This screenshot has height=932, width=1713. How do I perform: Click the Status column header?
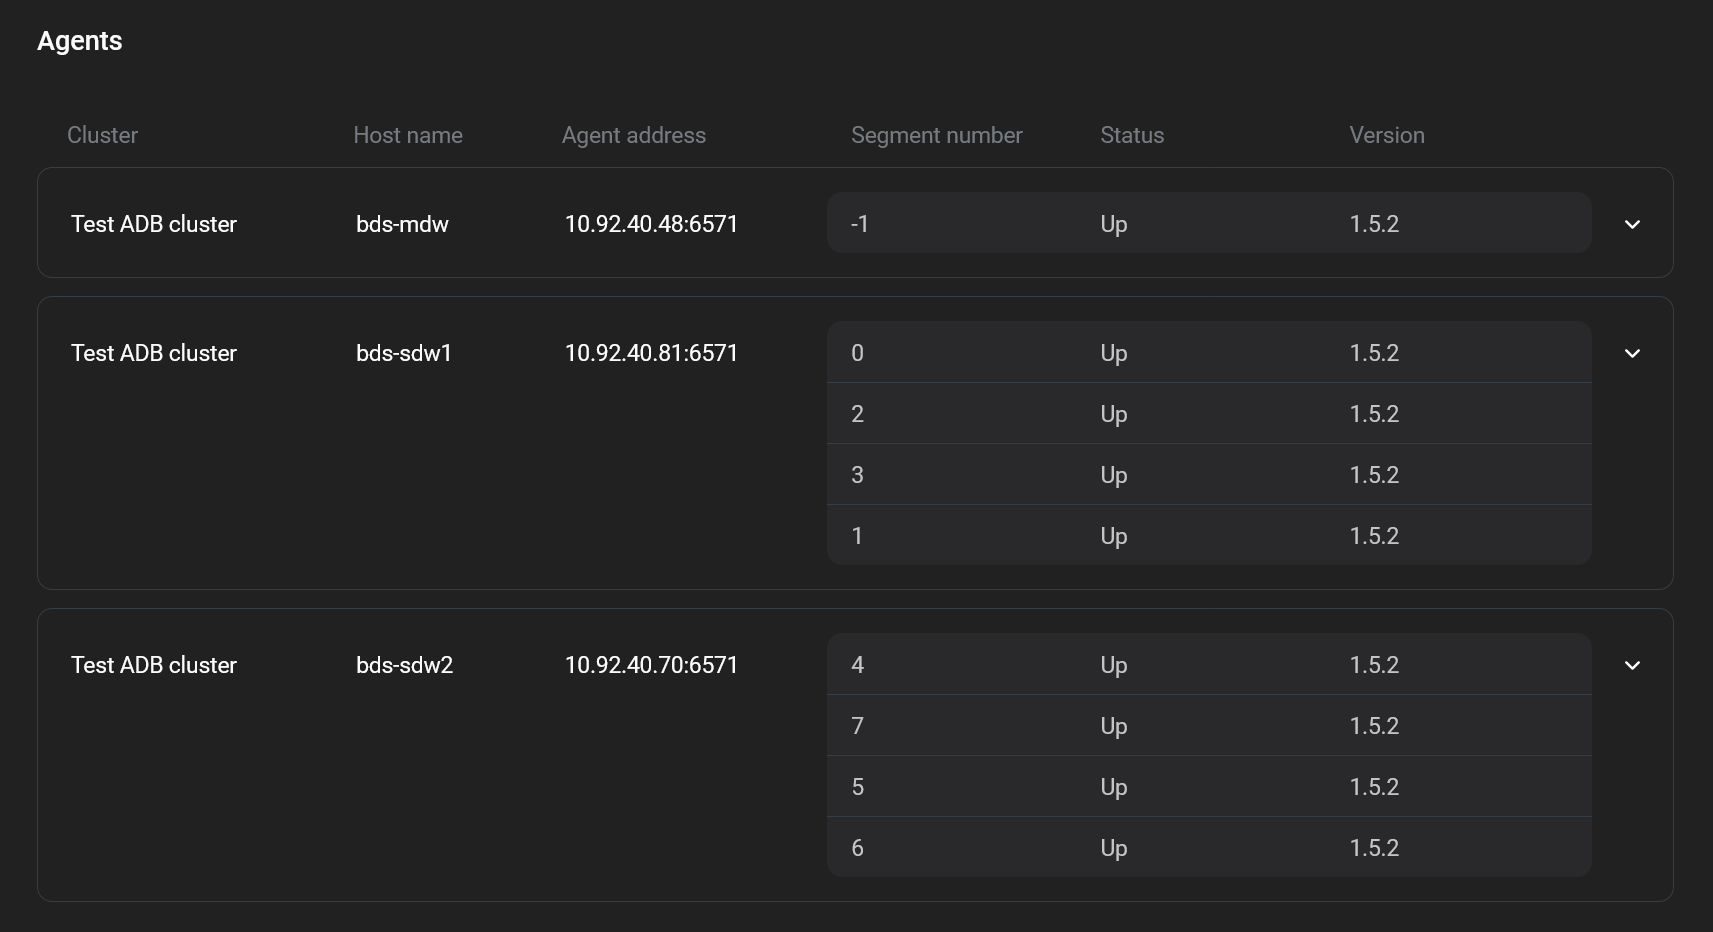coord(1131,135)
